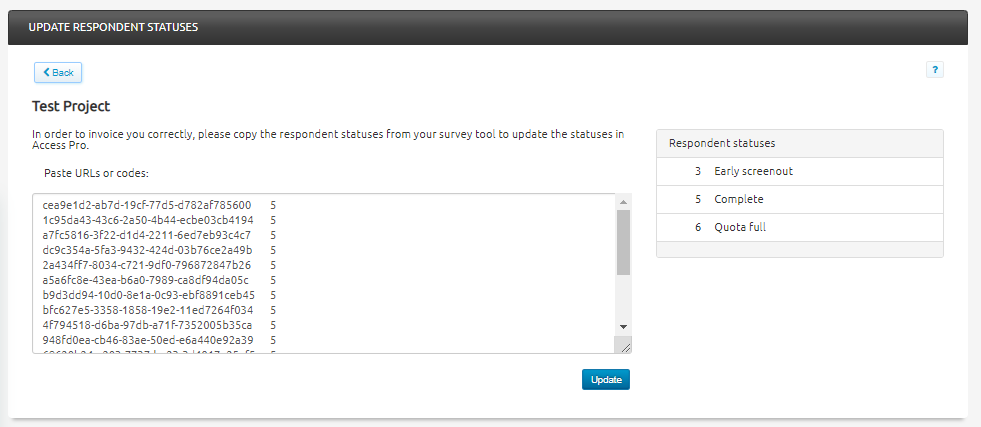Go back using the Back button
Viewport: 981px width, 427px height.
pos(58,72)
